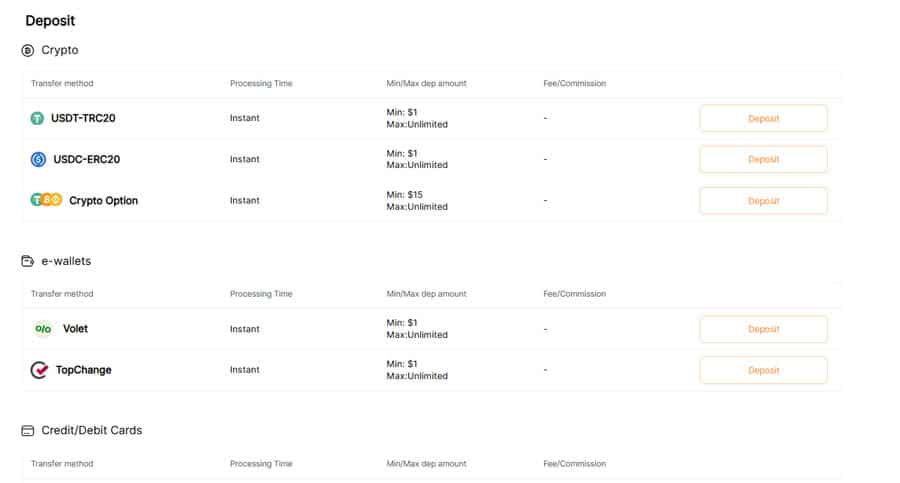Deposit via USDC-ERC20 button
Viewport: 900px width, 483px height.
[763, 159]
